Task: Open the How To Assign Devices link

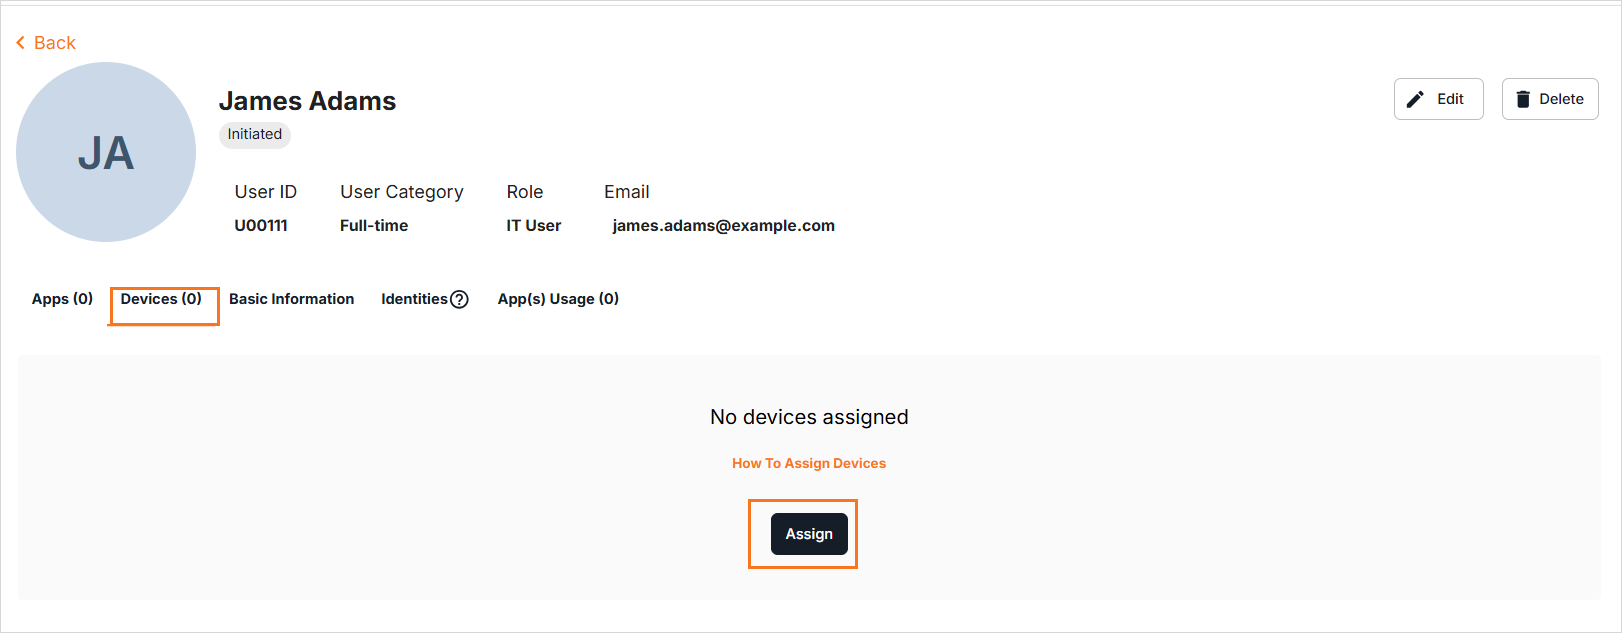Action: (808, 463)
